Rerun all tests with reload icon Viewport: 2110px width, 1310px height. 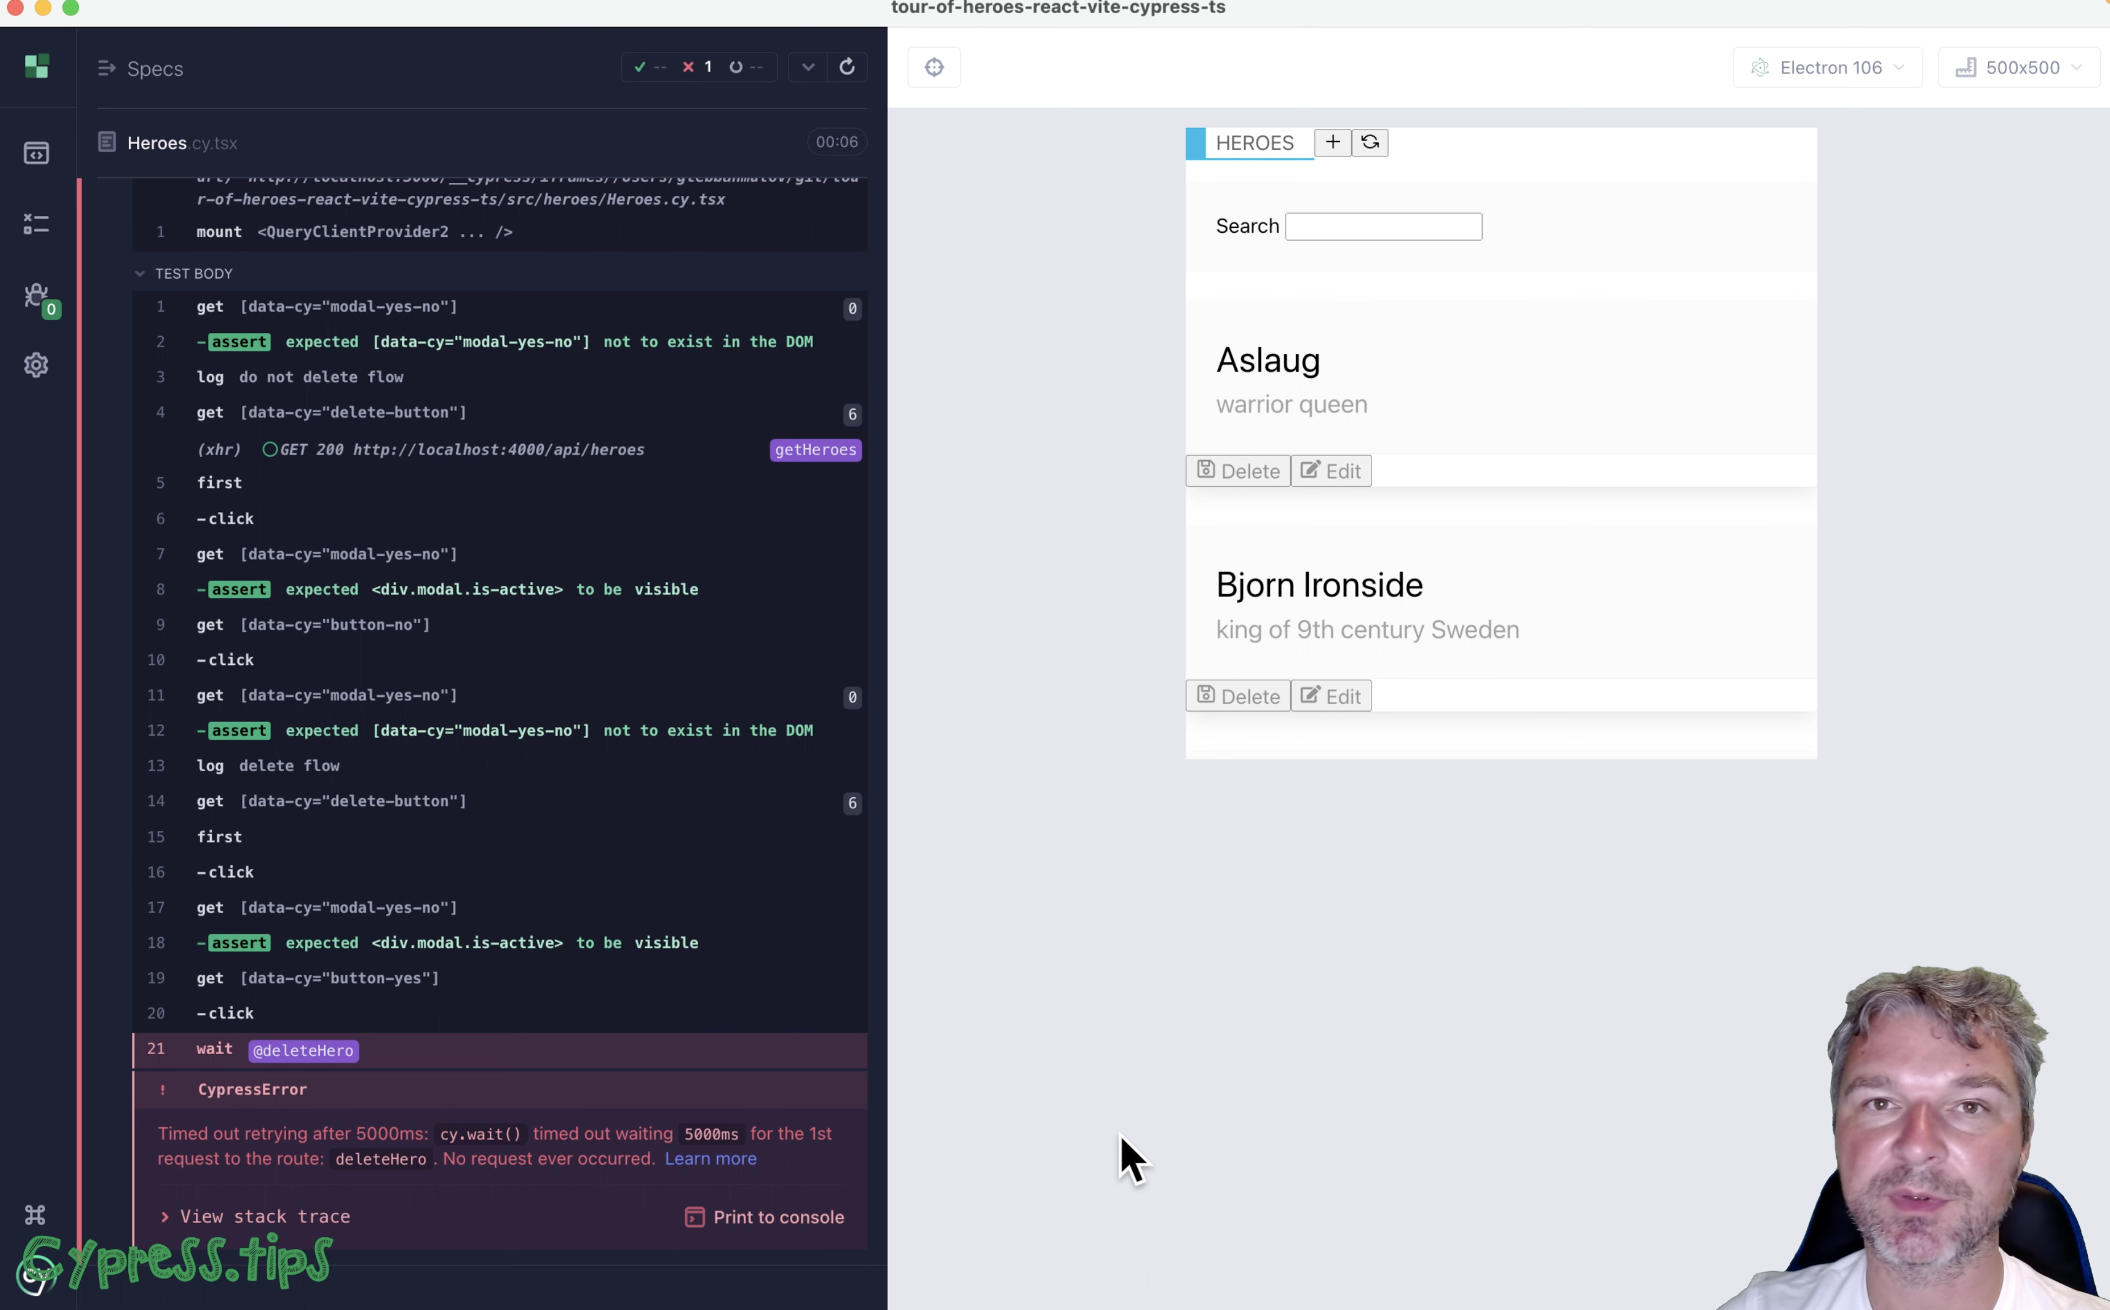847,67
